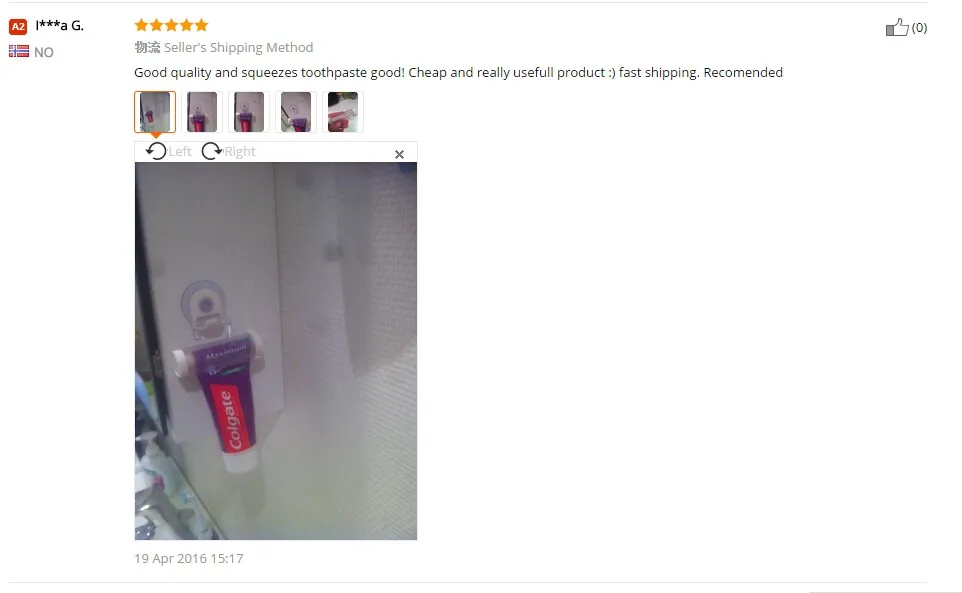Click the thumbs-up helpful icon
The image size is (962, 593).
click(x=897, y=27)
